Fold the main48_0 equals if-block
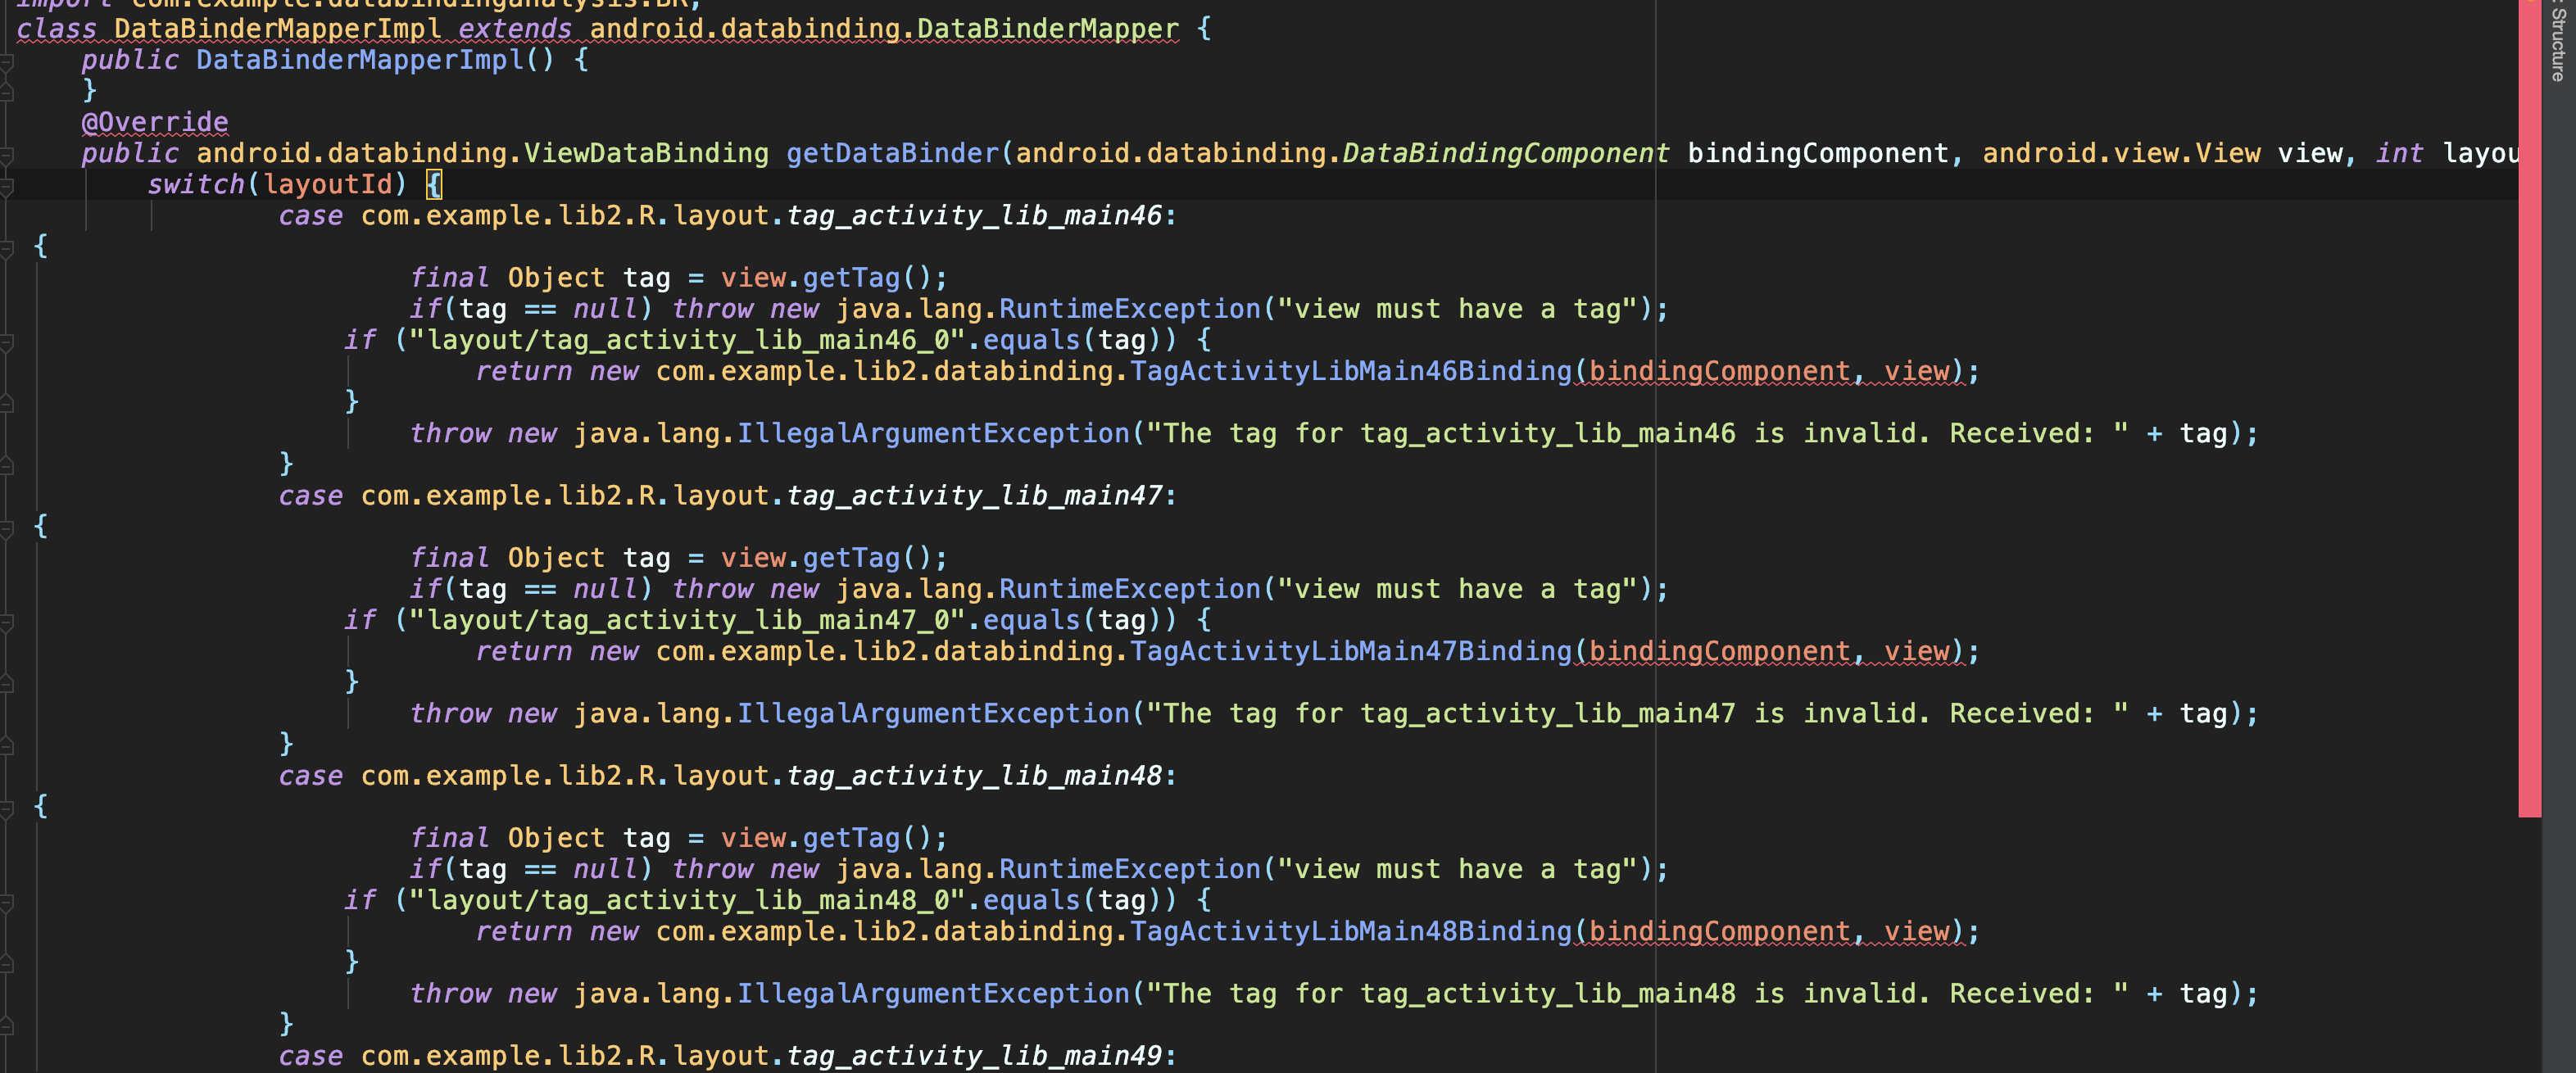 pos(6,902)
